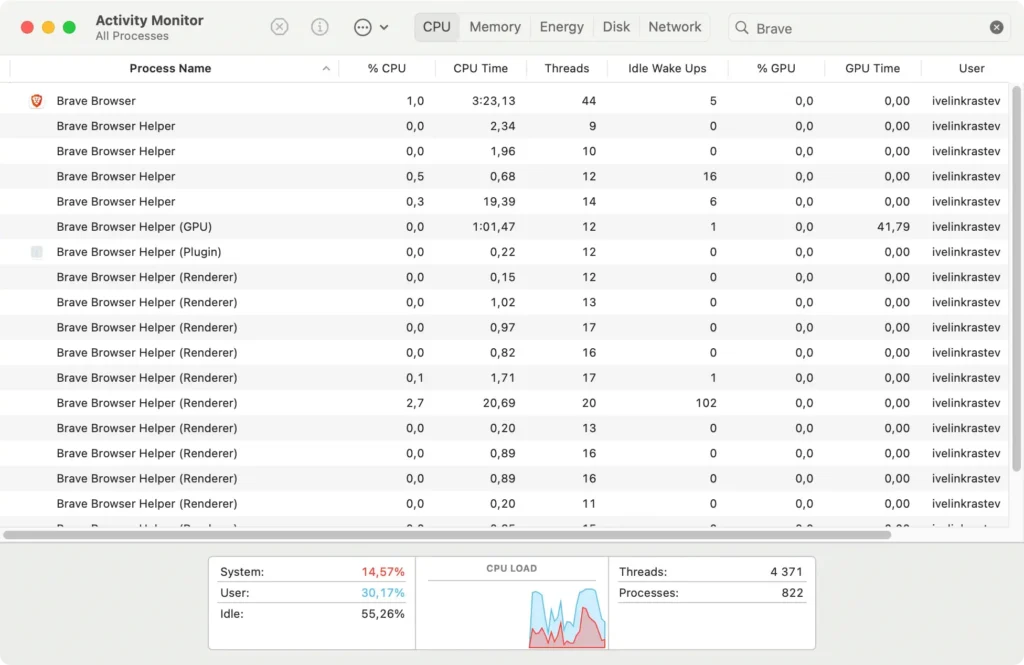Click the magnifying glass search icon
This screenshot has width=1024, height=665.
[742, 27]
